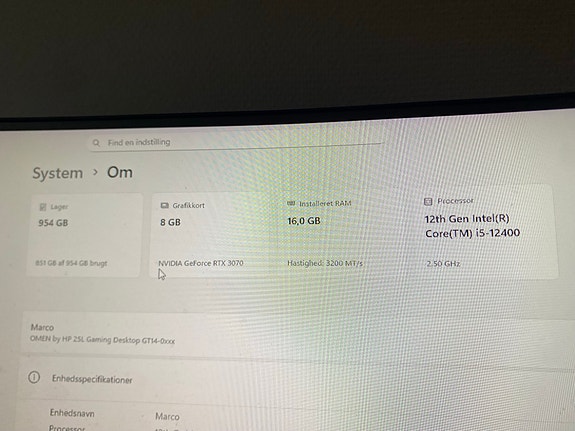Image resolution: width=575 pixels, height=431 pixels.
Task: Go back to System breadcrumb
Action: 58,173
